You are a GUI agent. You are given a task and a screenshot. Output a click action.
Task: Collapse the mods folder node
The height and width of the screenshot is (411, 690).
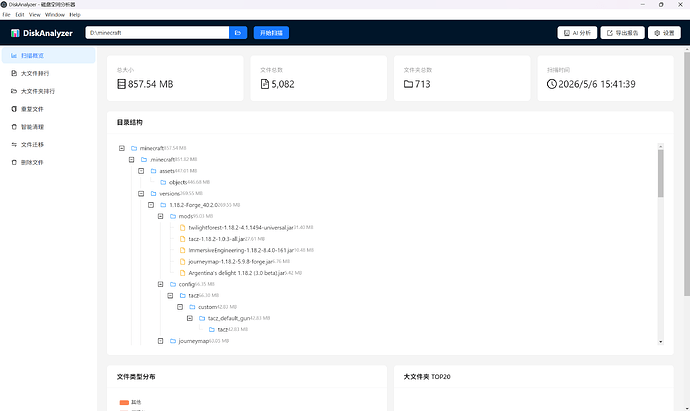(x=161, y=216)
